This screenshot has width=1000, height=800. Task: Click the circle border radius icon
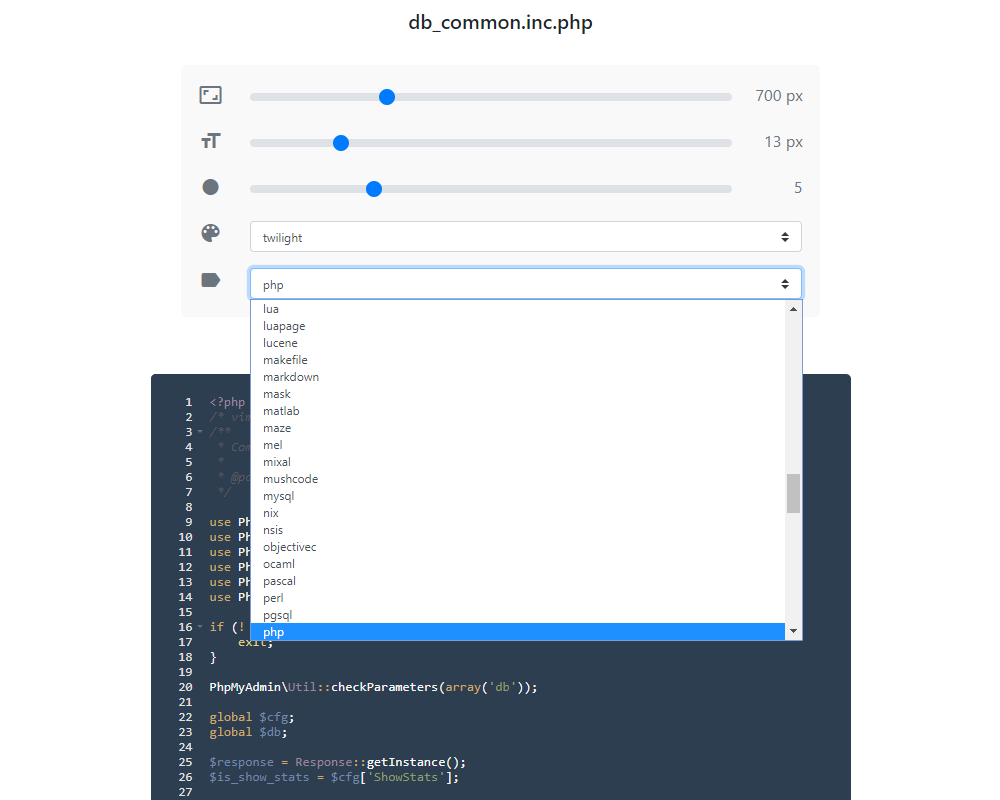click(x=210, y=188)
